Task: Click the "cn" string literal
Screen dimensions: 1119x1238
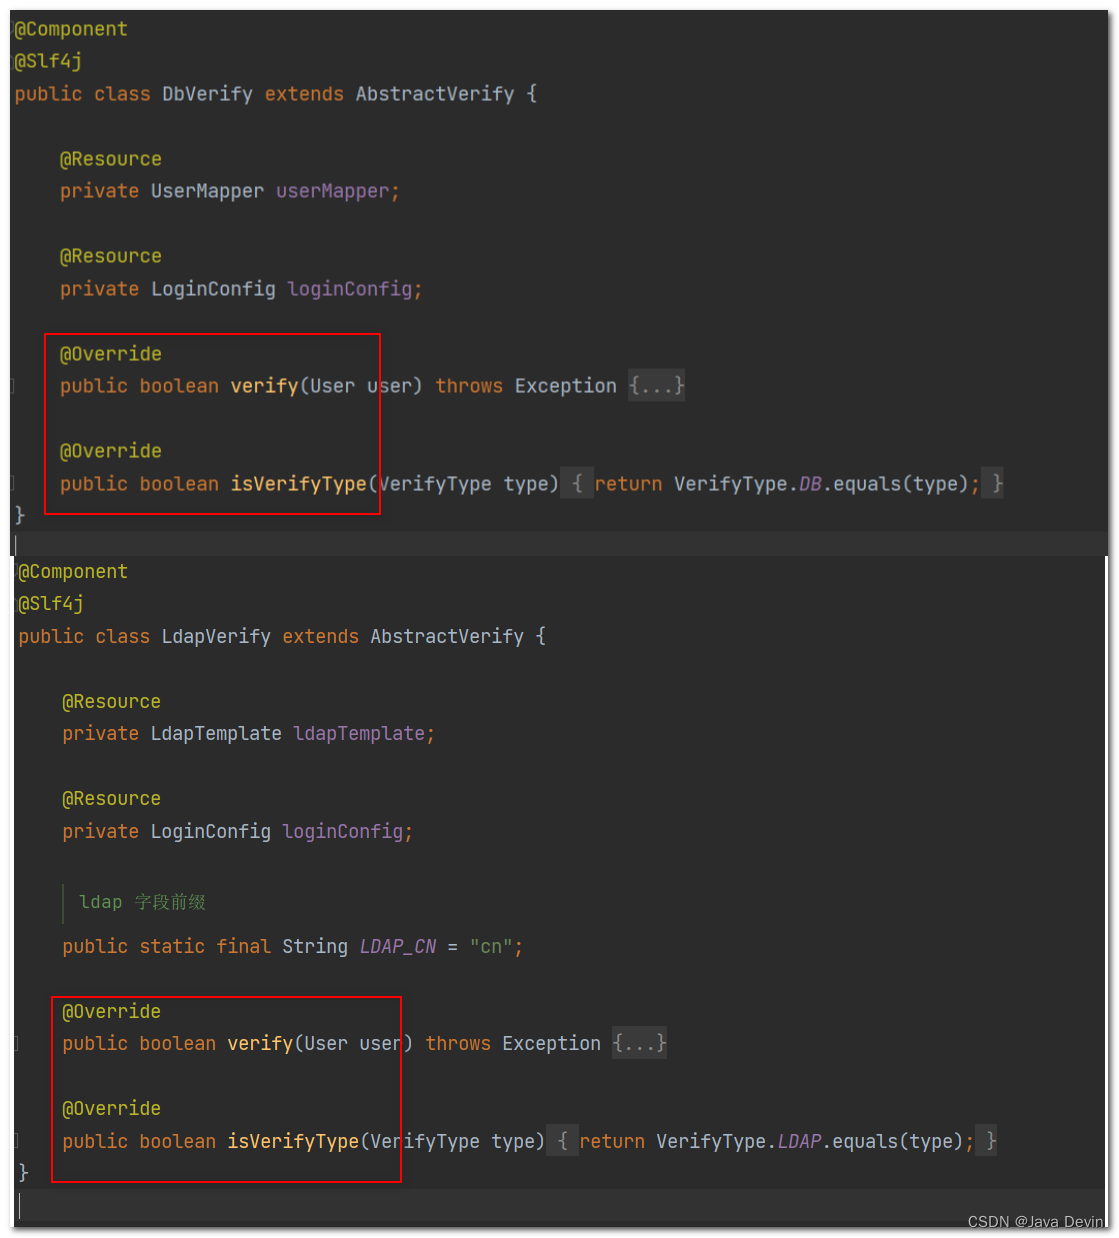Action: (x=492, y=947)
